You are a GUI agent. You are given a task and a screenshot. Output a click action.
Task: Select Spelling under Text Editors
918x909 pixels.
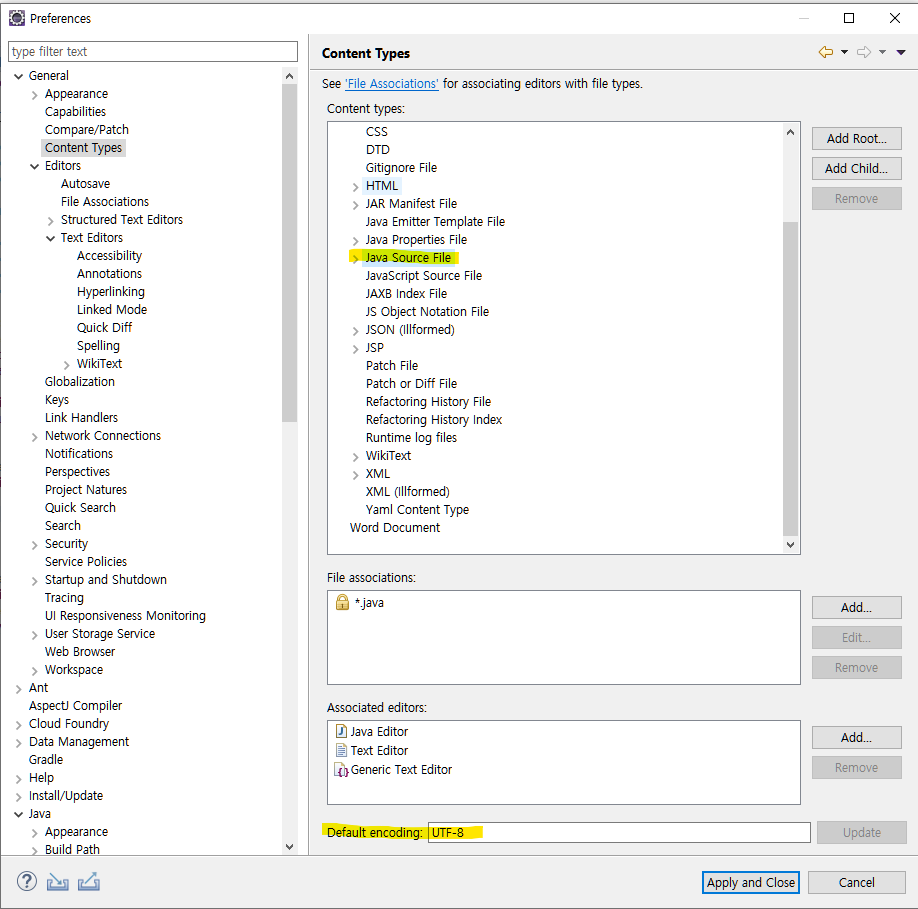click(x=98, y=345)
